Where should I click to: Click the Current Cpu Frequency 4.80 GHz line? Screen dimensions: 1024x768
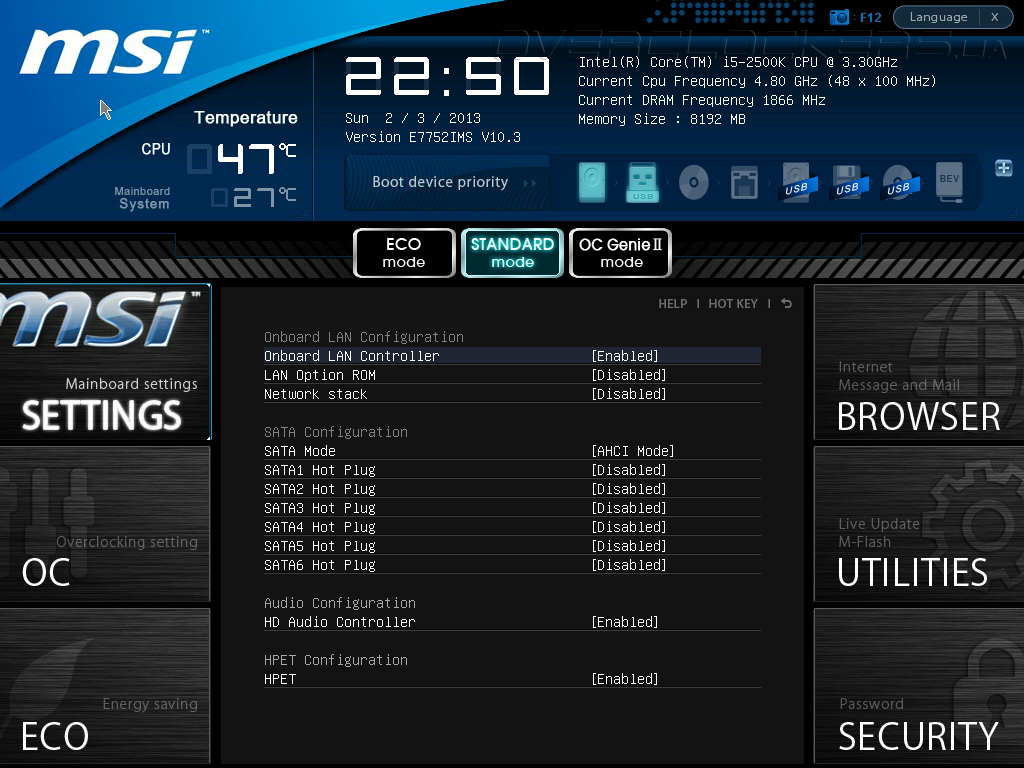pos(758,81)
